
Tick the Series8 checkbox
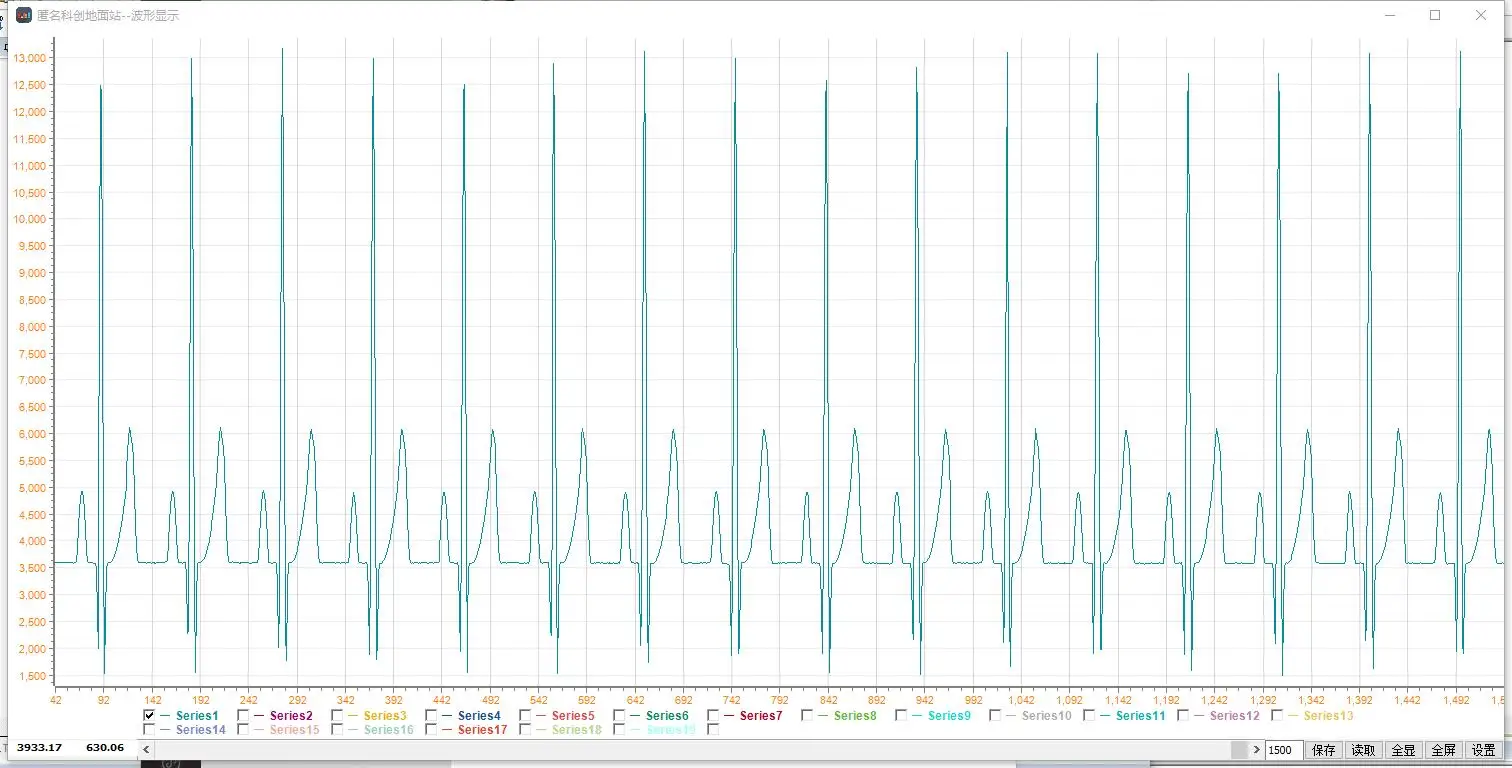807,715
